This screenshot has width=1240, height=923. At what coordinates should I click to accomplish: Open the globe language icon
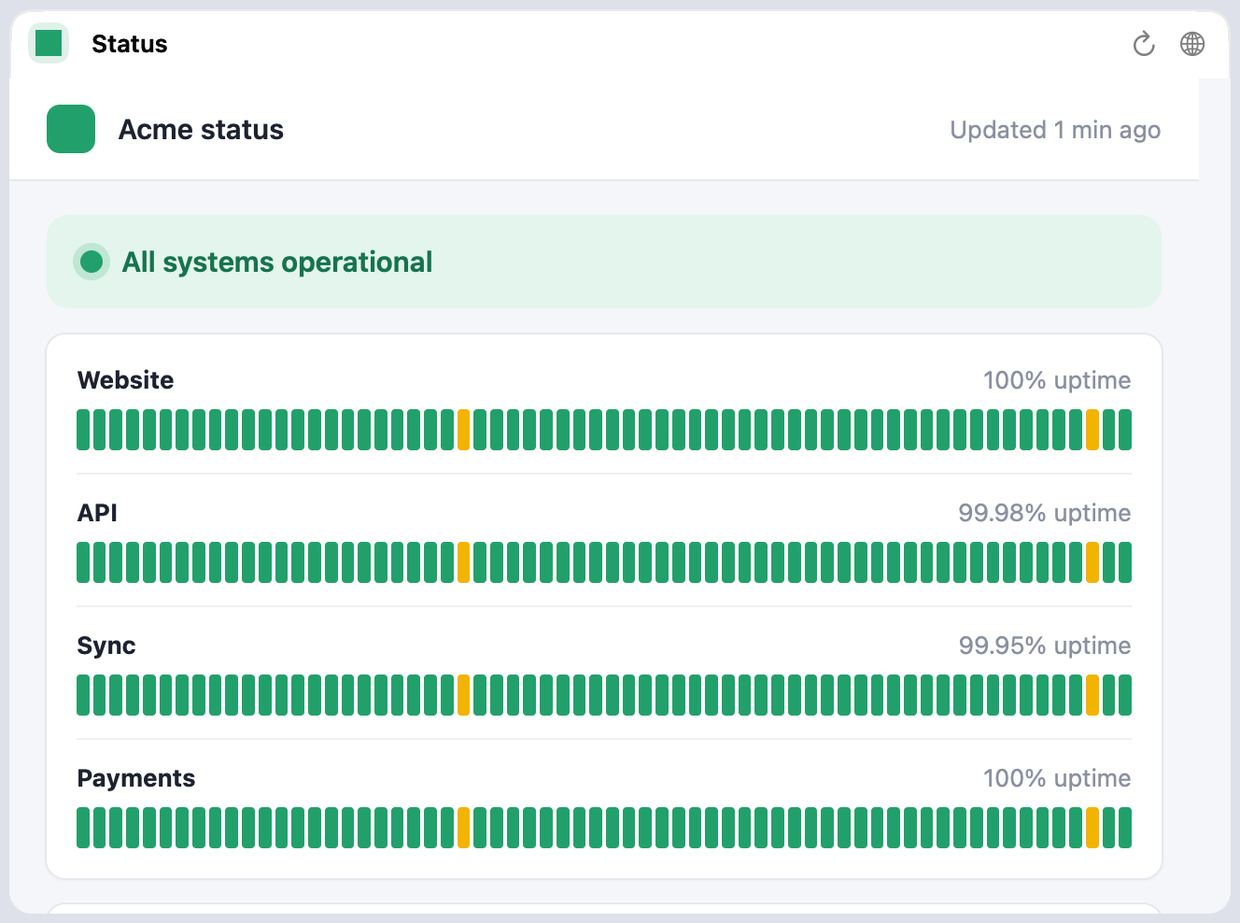point(1192,44)
